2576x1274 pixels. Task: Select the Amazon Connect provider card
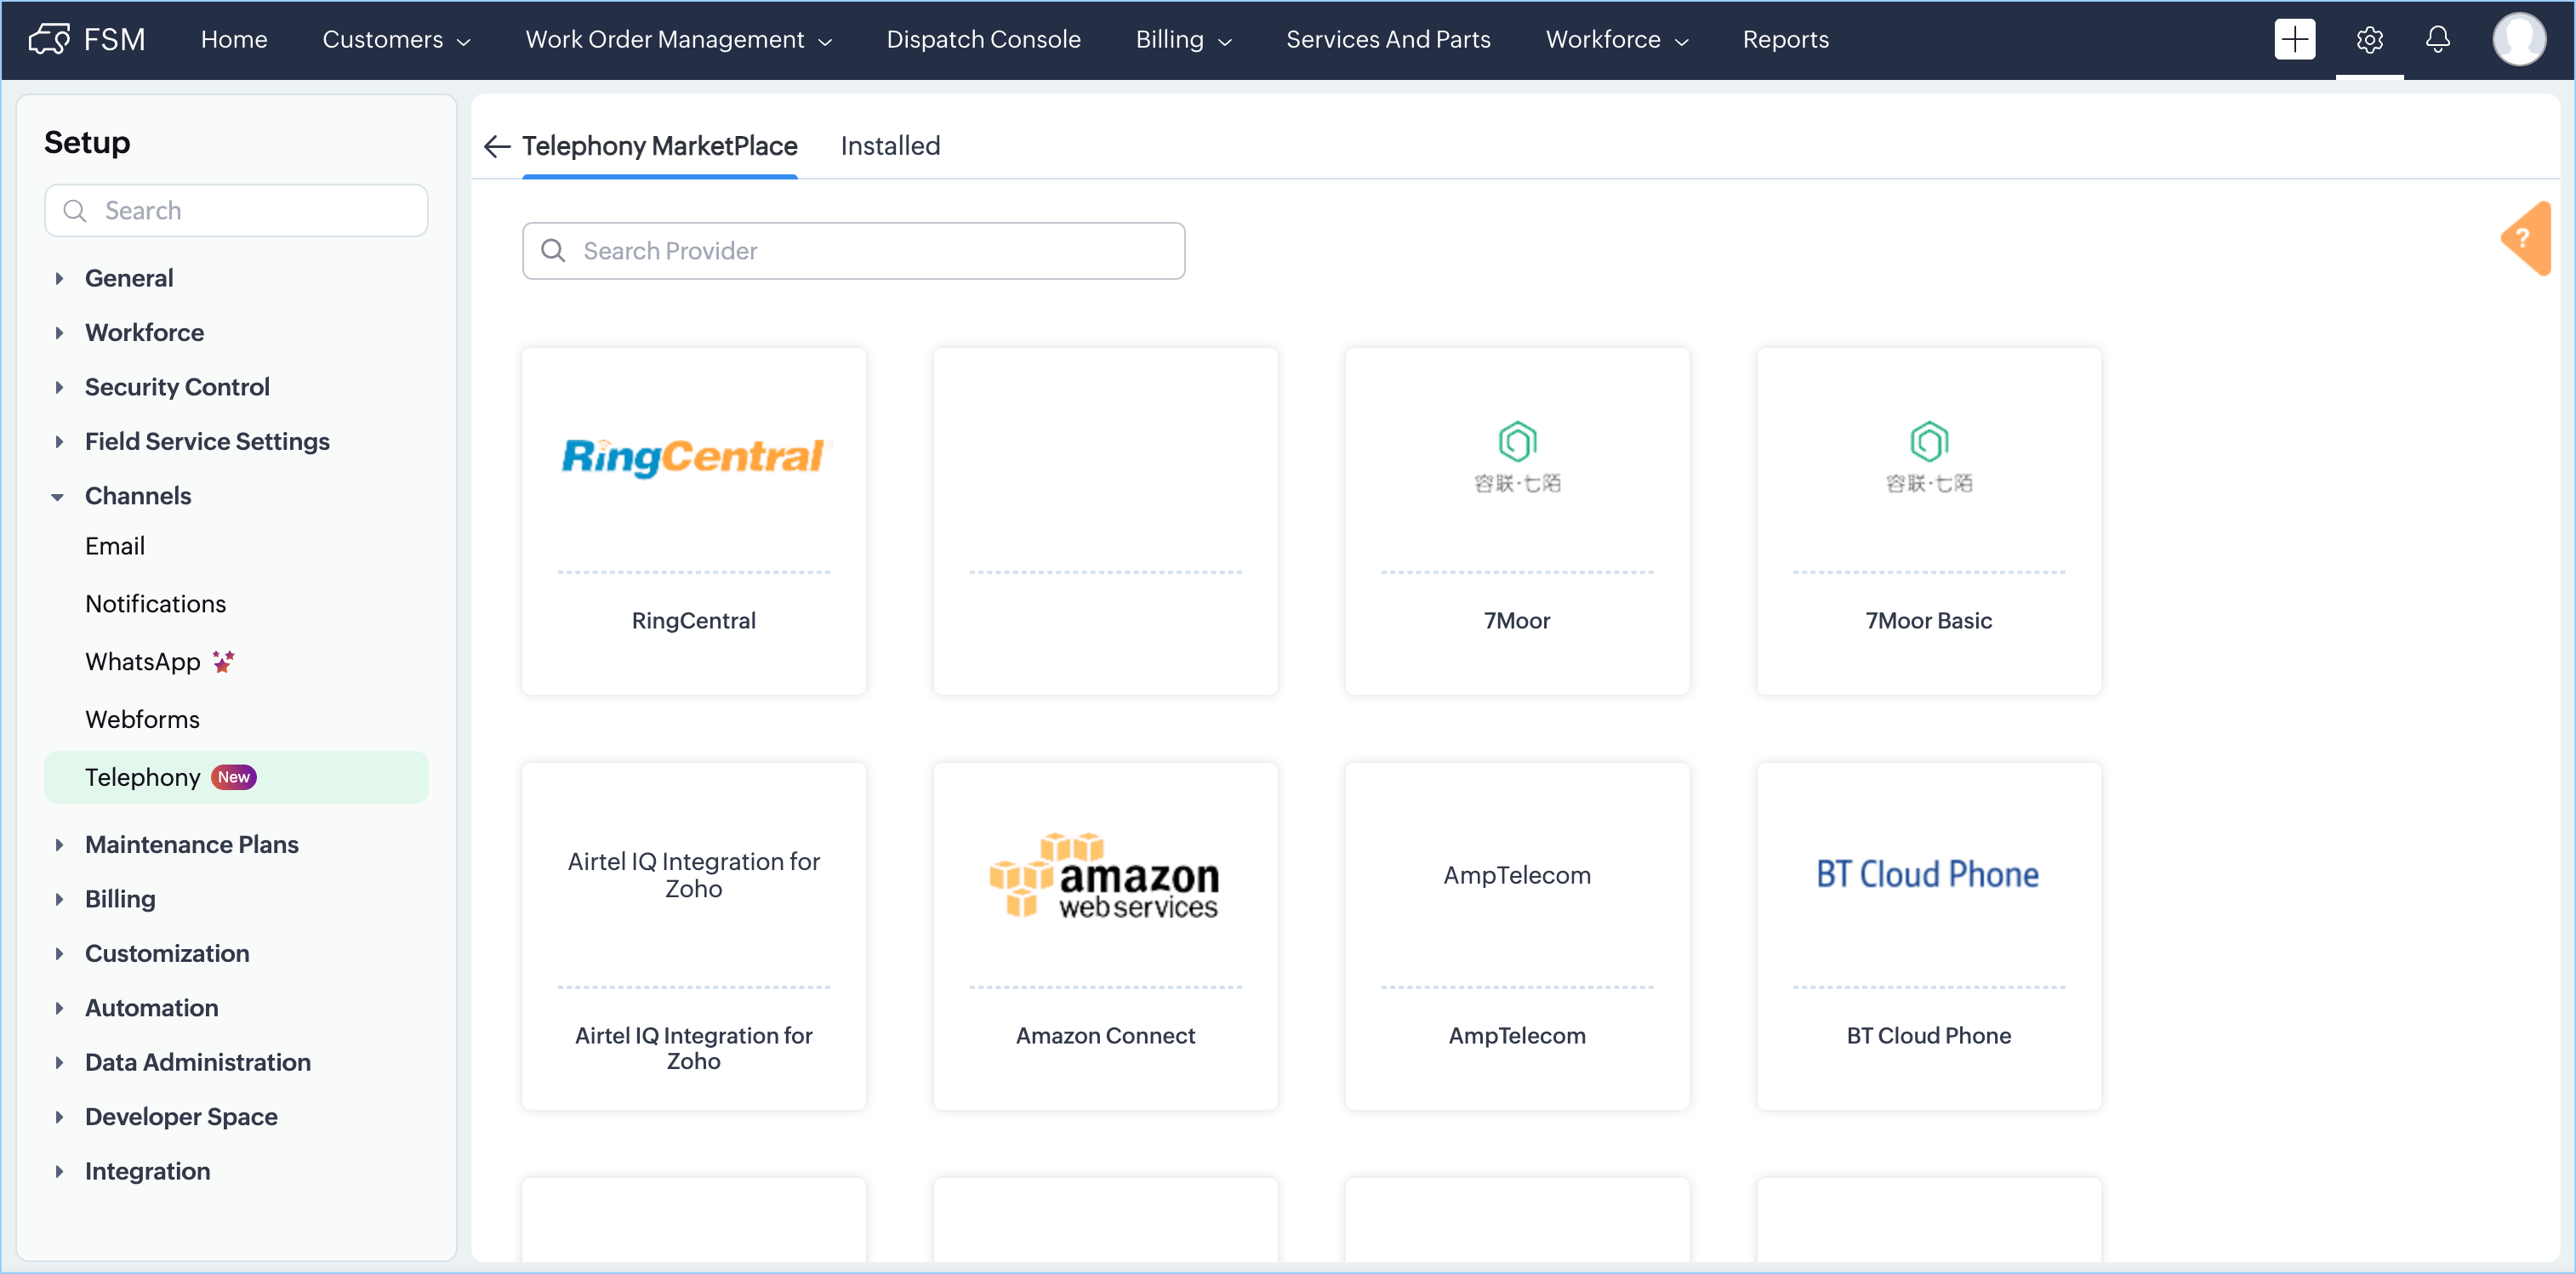click(x=1105, y=935)
